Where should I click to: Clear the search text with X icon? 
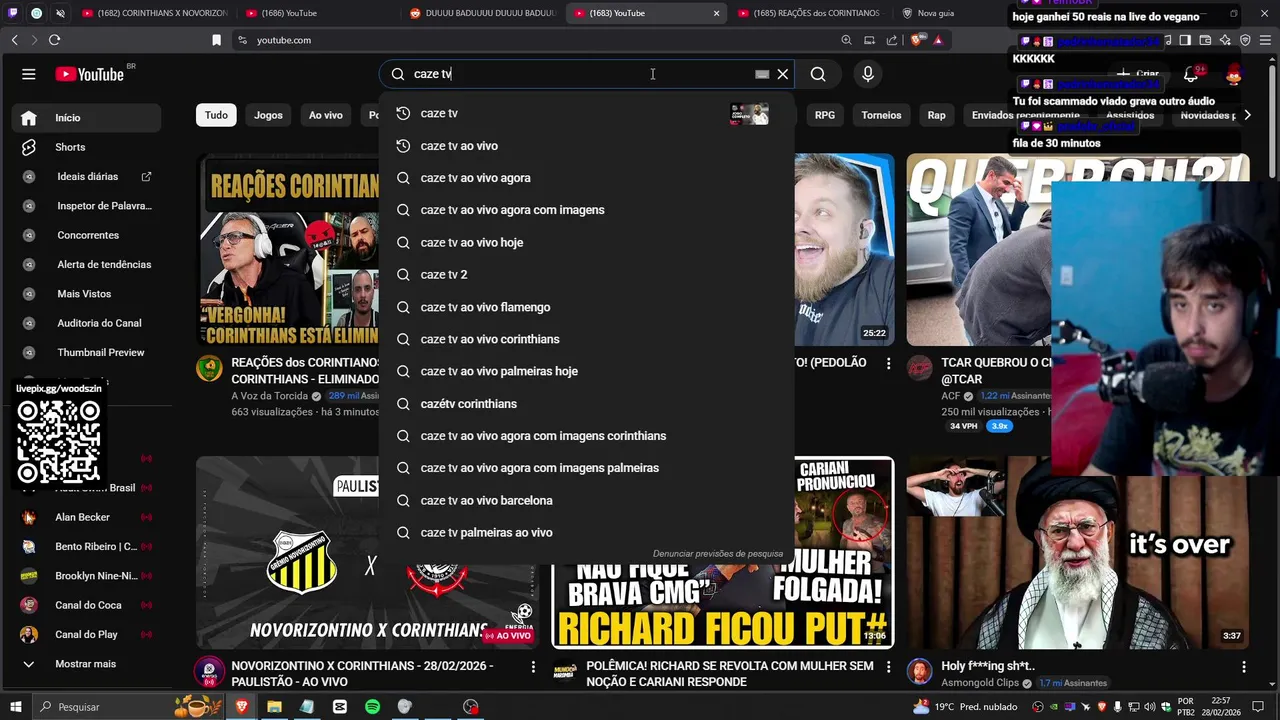pyautogui.click(x=783, y=74)
